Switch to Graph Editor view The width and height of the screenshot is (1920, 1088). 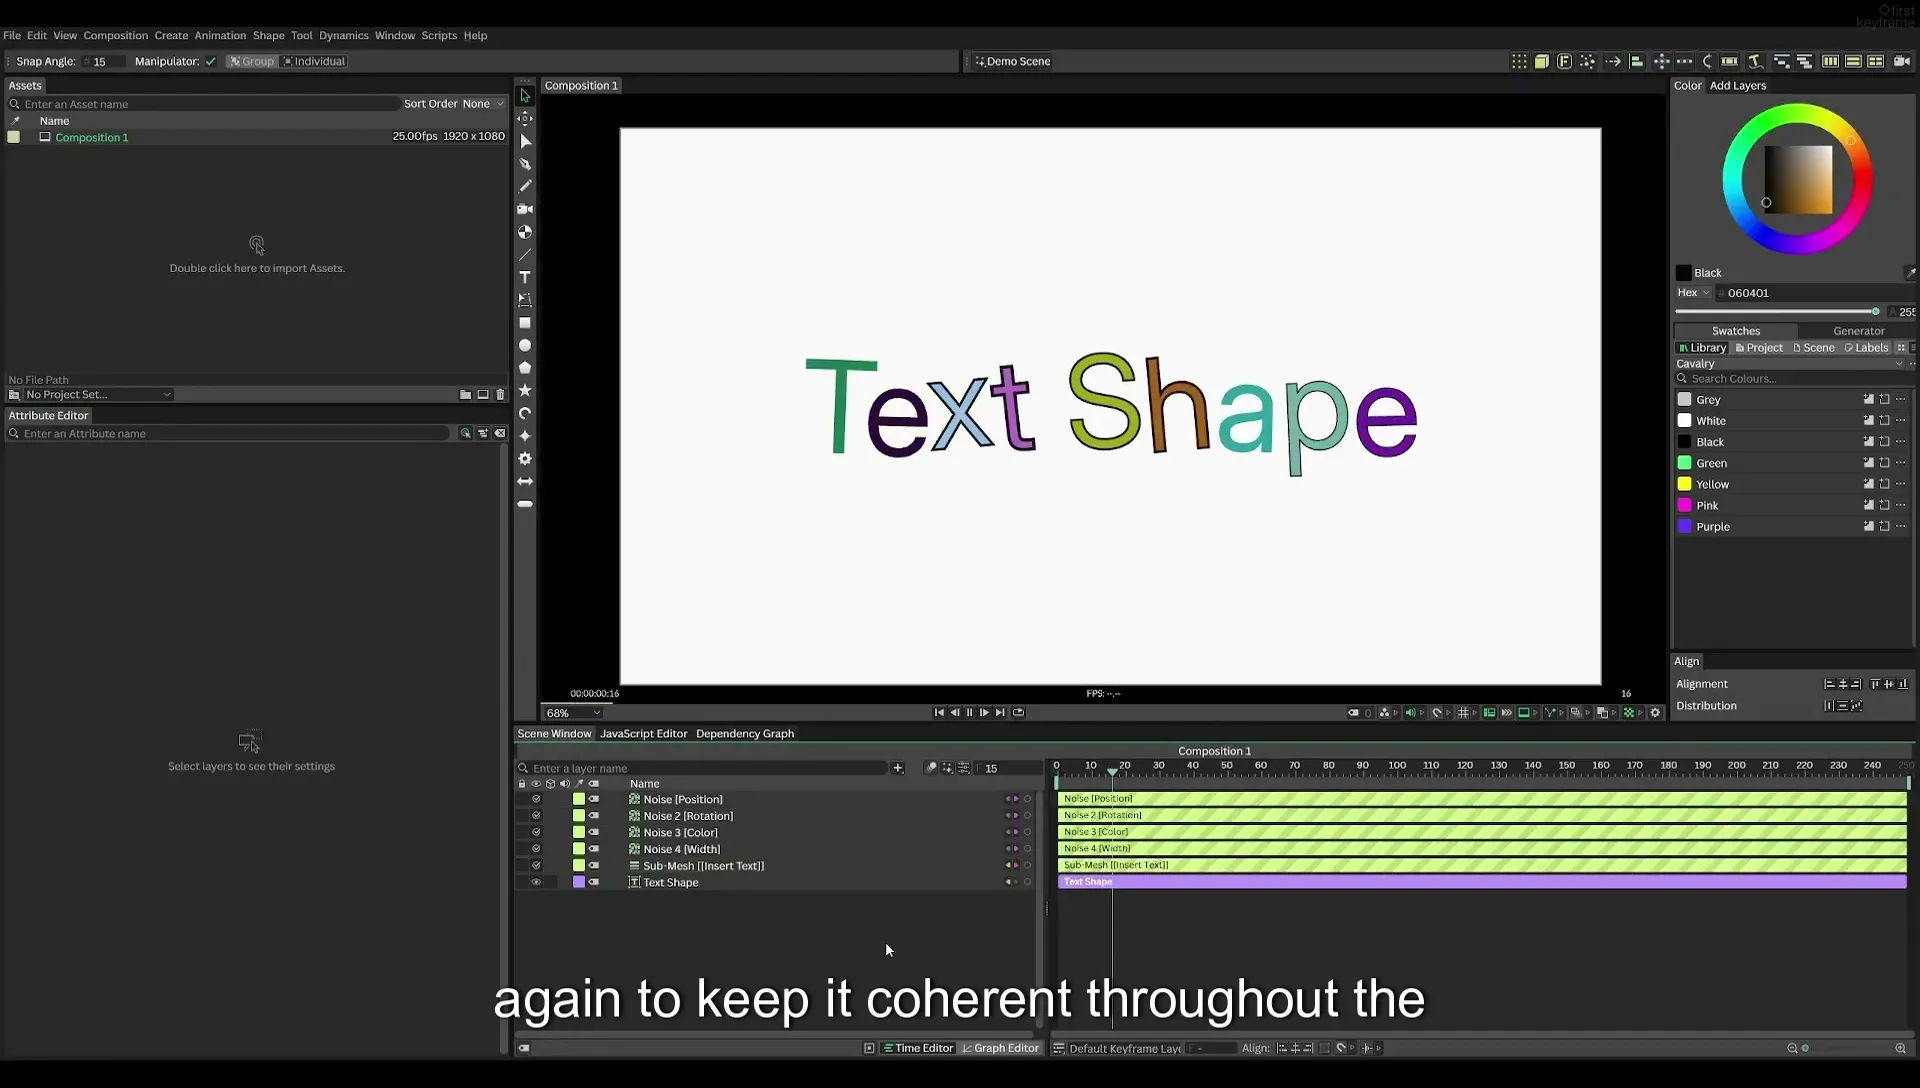[x=1000, y=1048]
